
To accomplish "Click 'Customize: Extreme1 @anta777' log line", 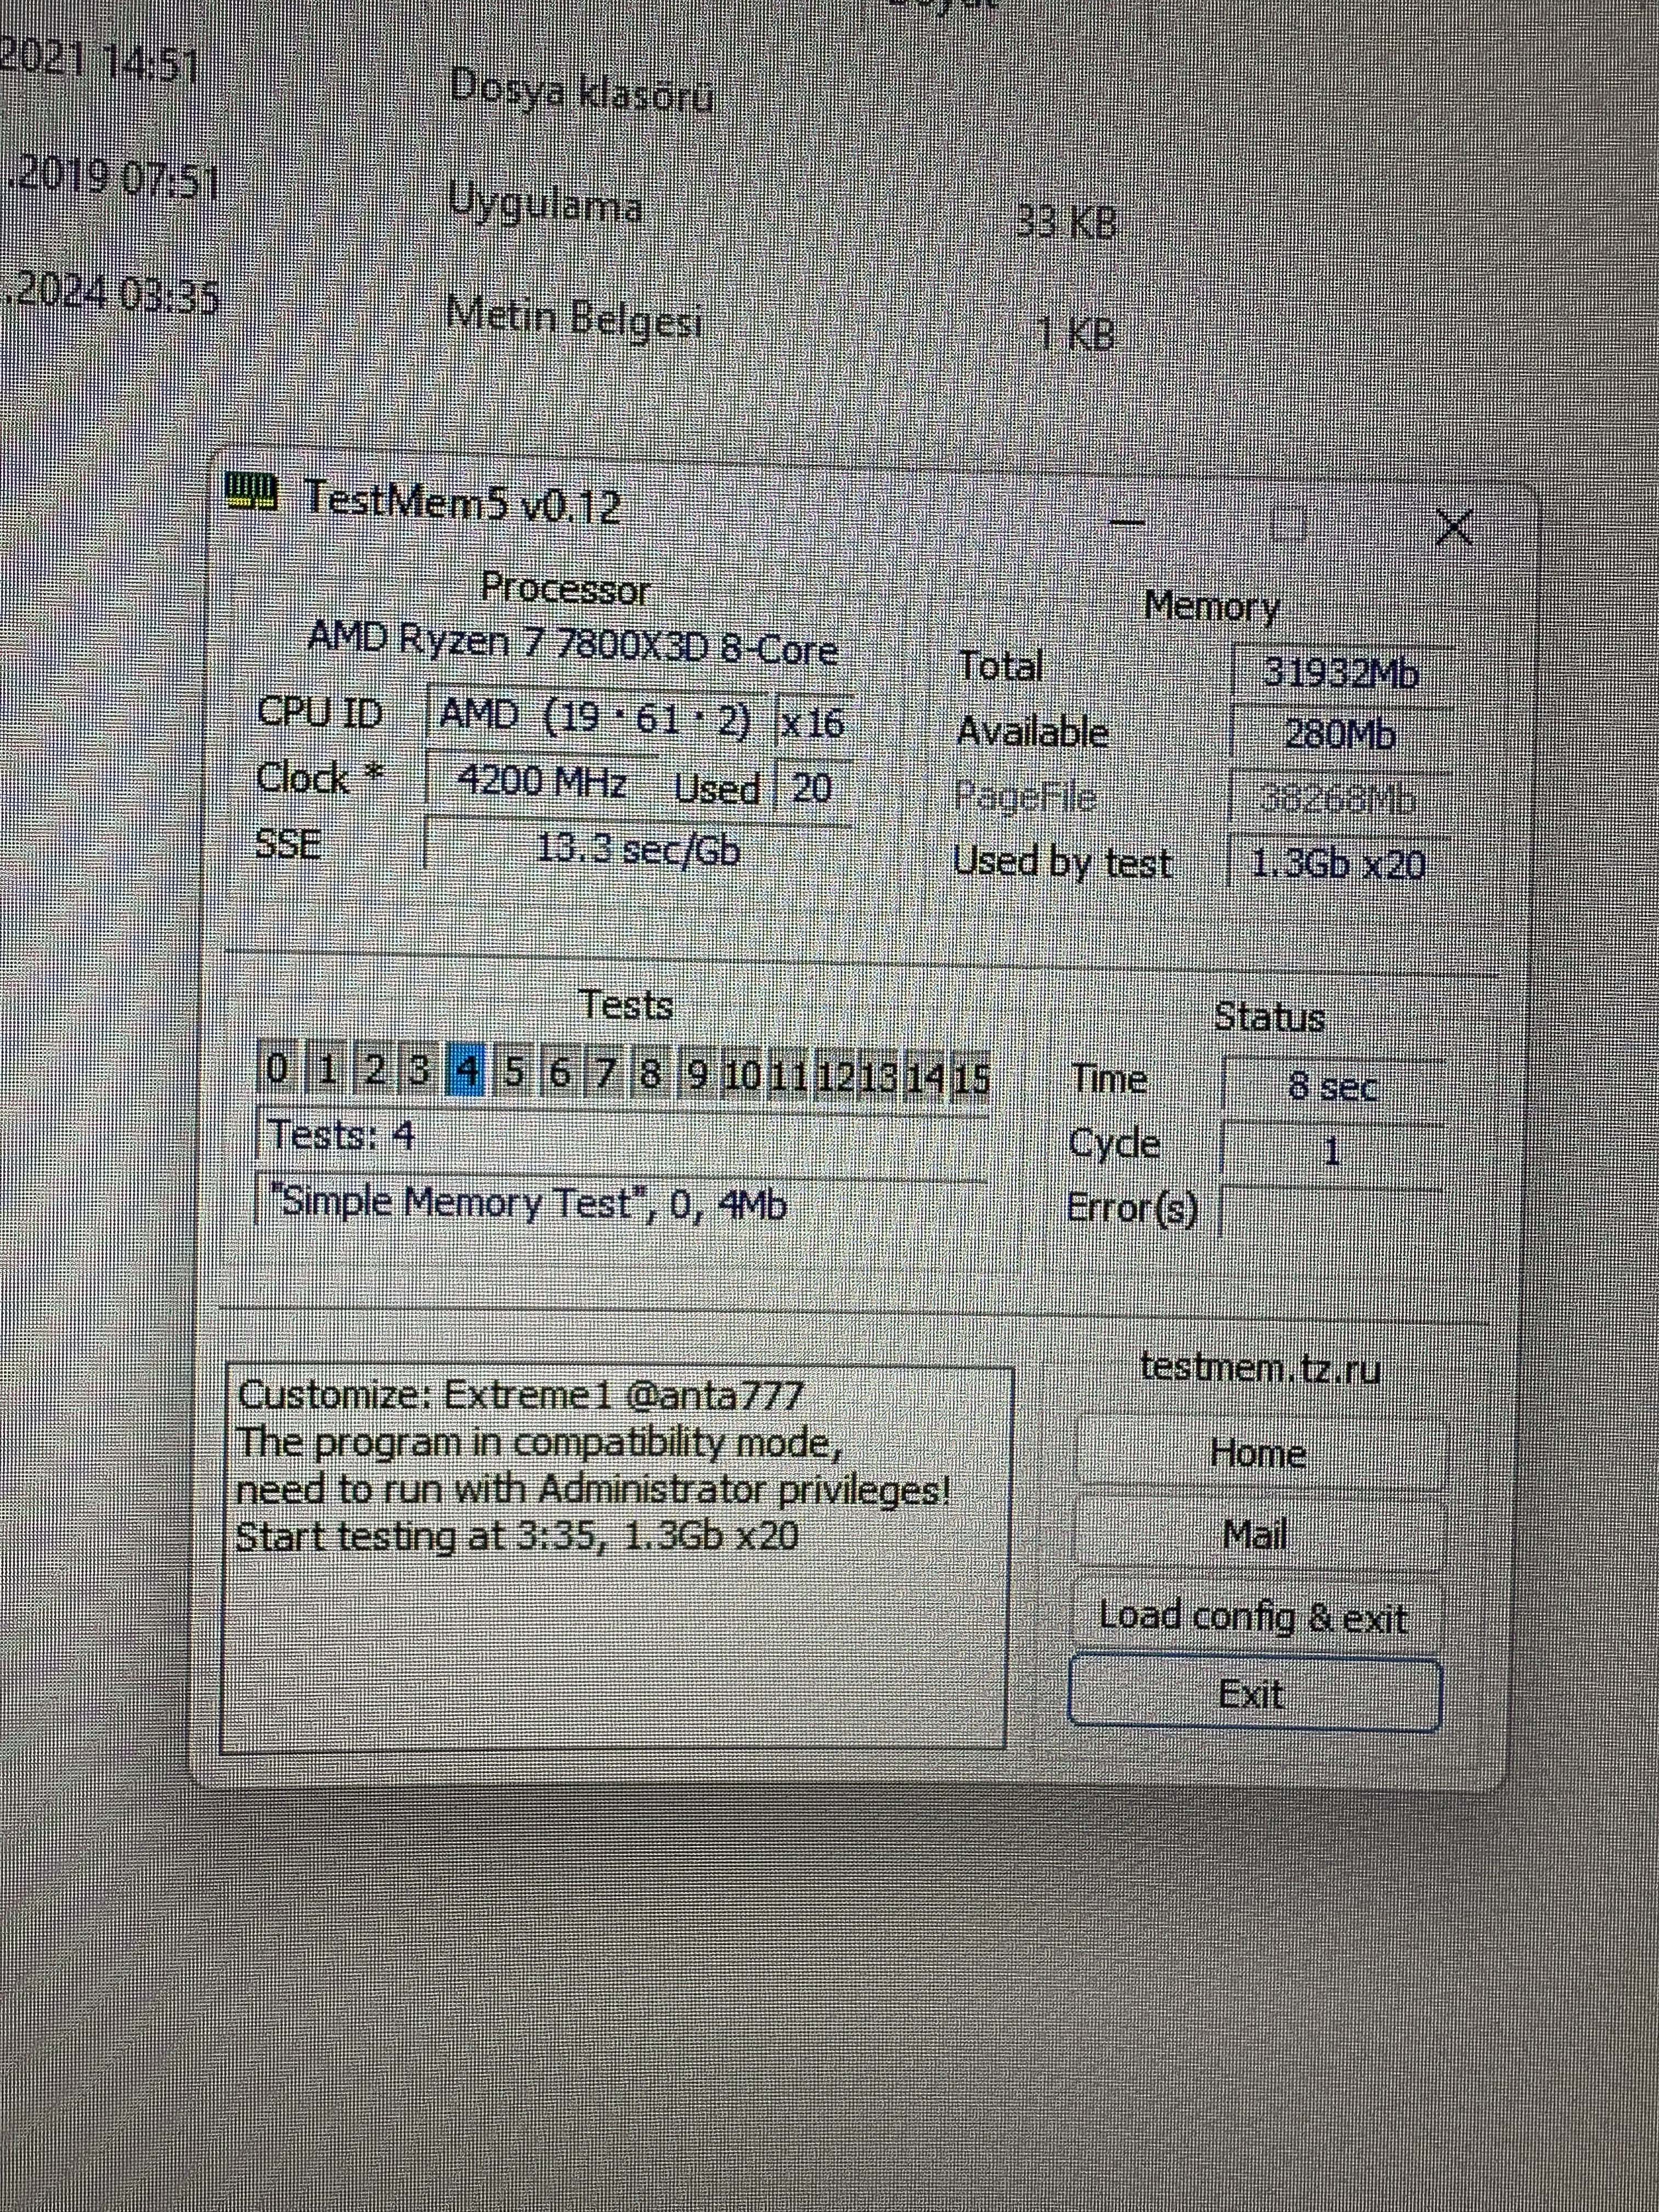I will point(520,1394).
